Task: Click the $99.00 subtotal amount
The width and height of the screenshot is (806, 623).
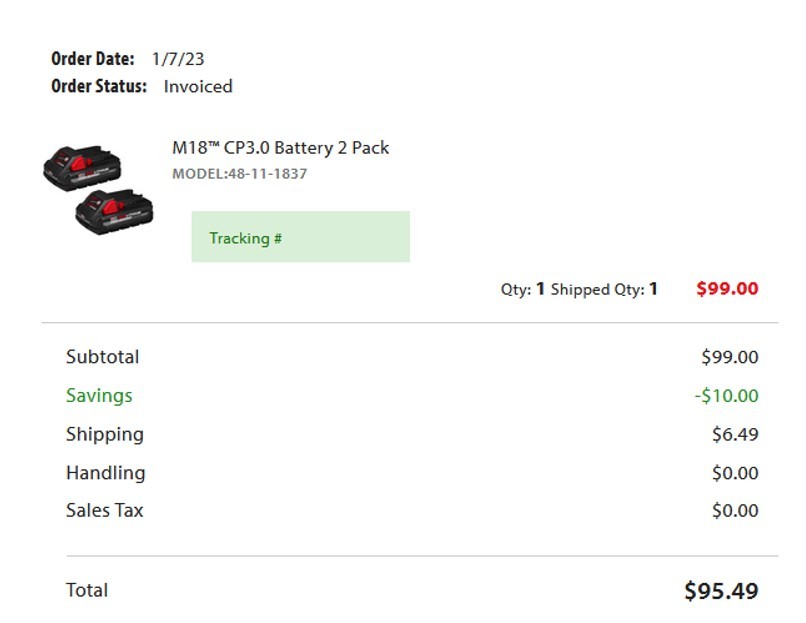Action: 730,357
